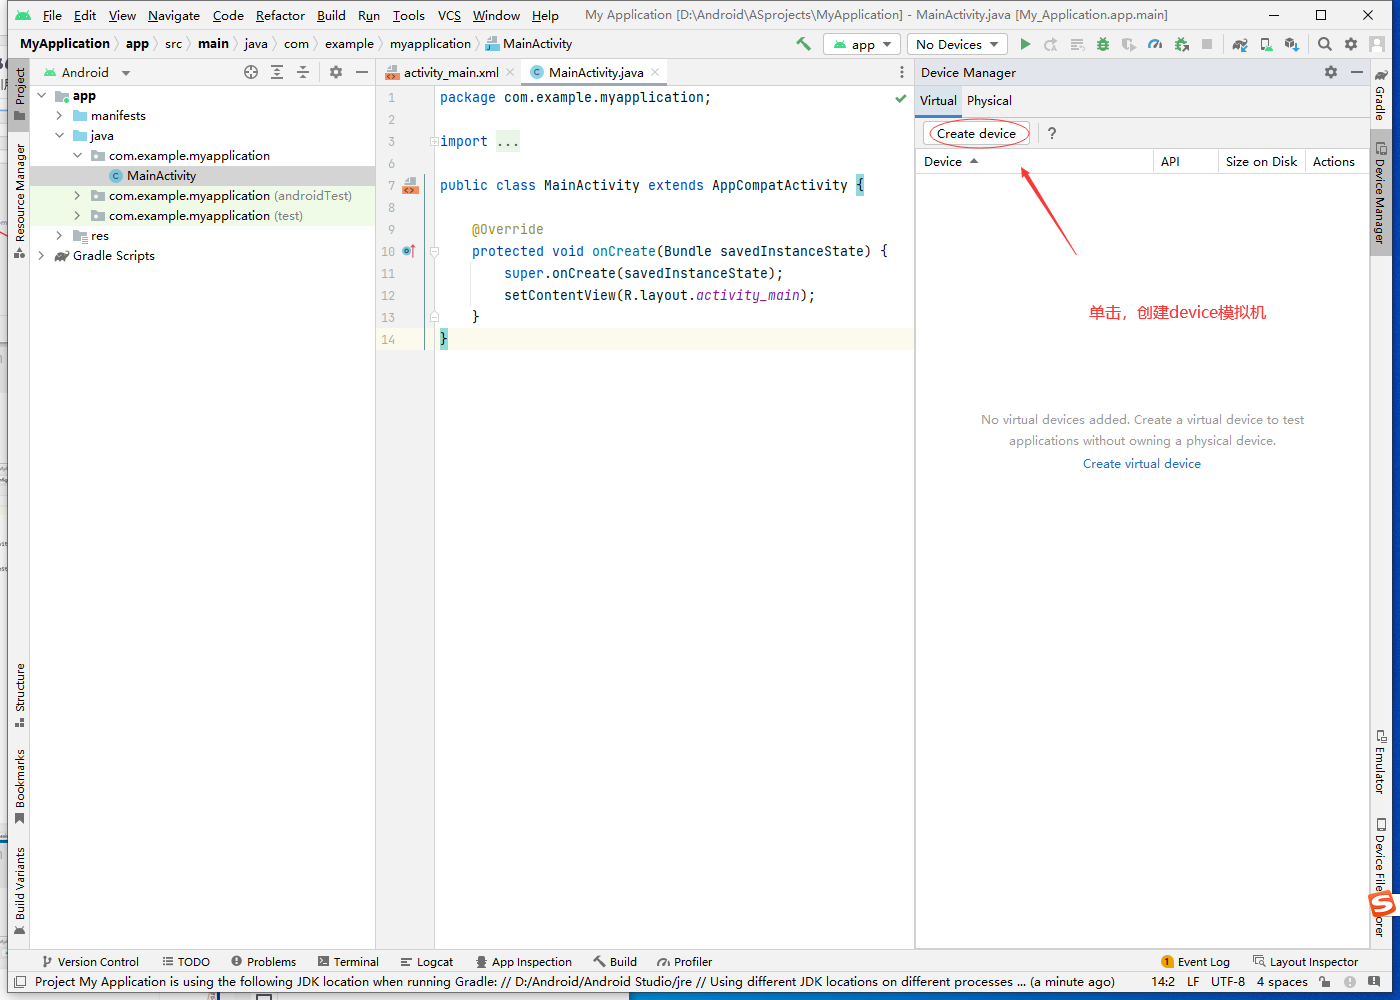Click the Apply Changes and Restart icon
1400x1000 pixels.
pyautogui.click(x=1051, y=44)
